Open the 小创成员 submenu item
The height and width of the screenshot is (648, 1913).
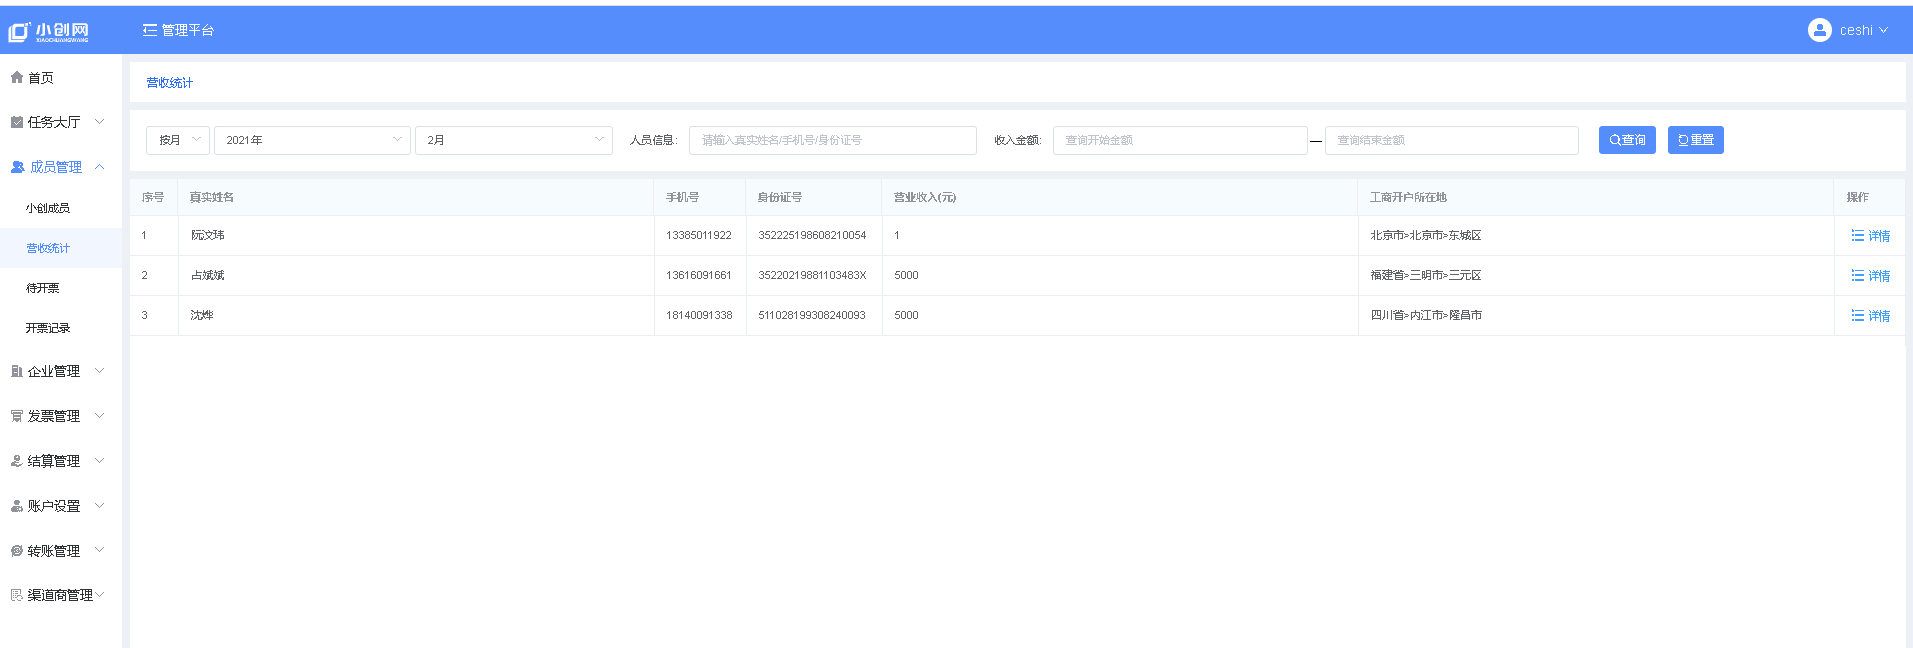point(48,208)
